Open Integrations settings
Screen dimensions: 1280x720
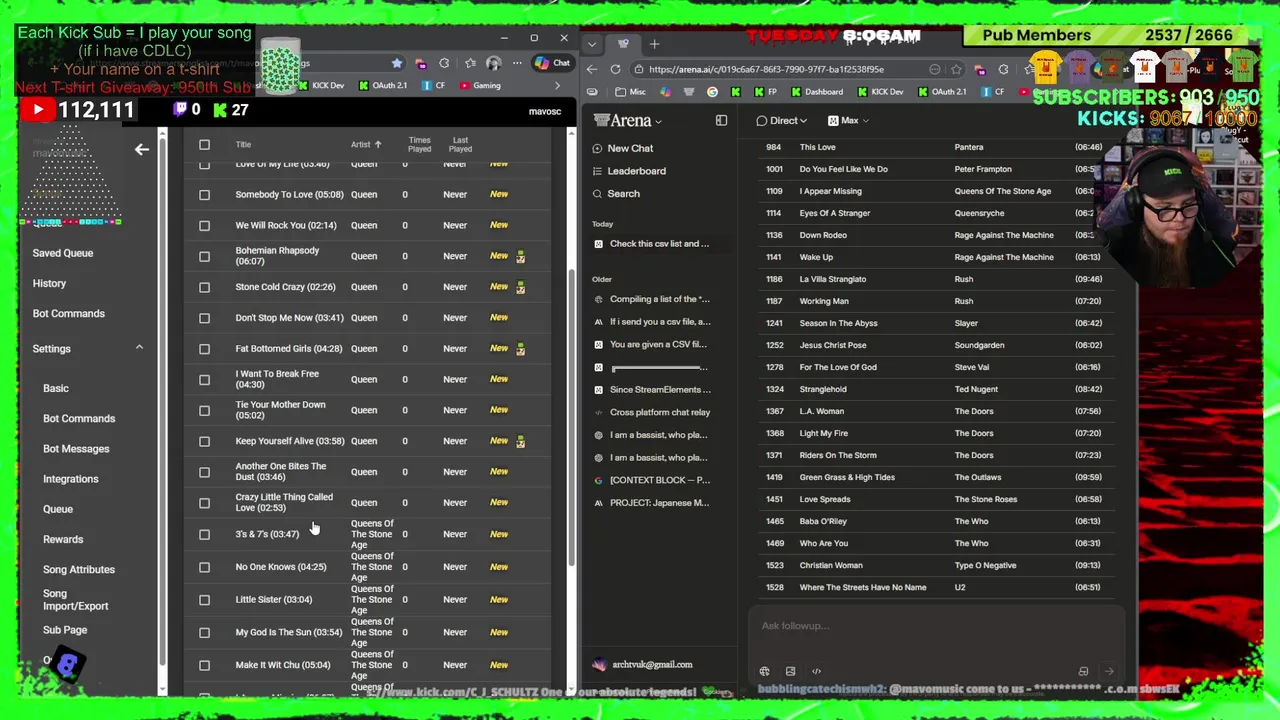click(x=70, y=479)
